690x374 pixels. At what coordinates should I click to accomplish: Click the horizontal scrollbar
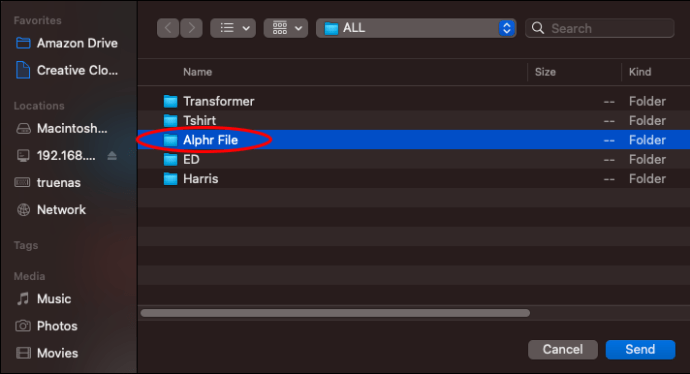(335, 313)
